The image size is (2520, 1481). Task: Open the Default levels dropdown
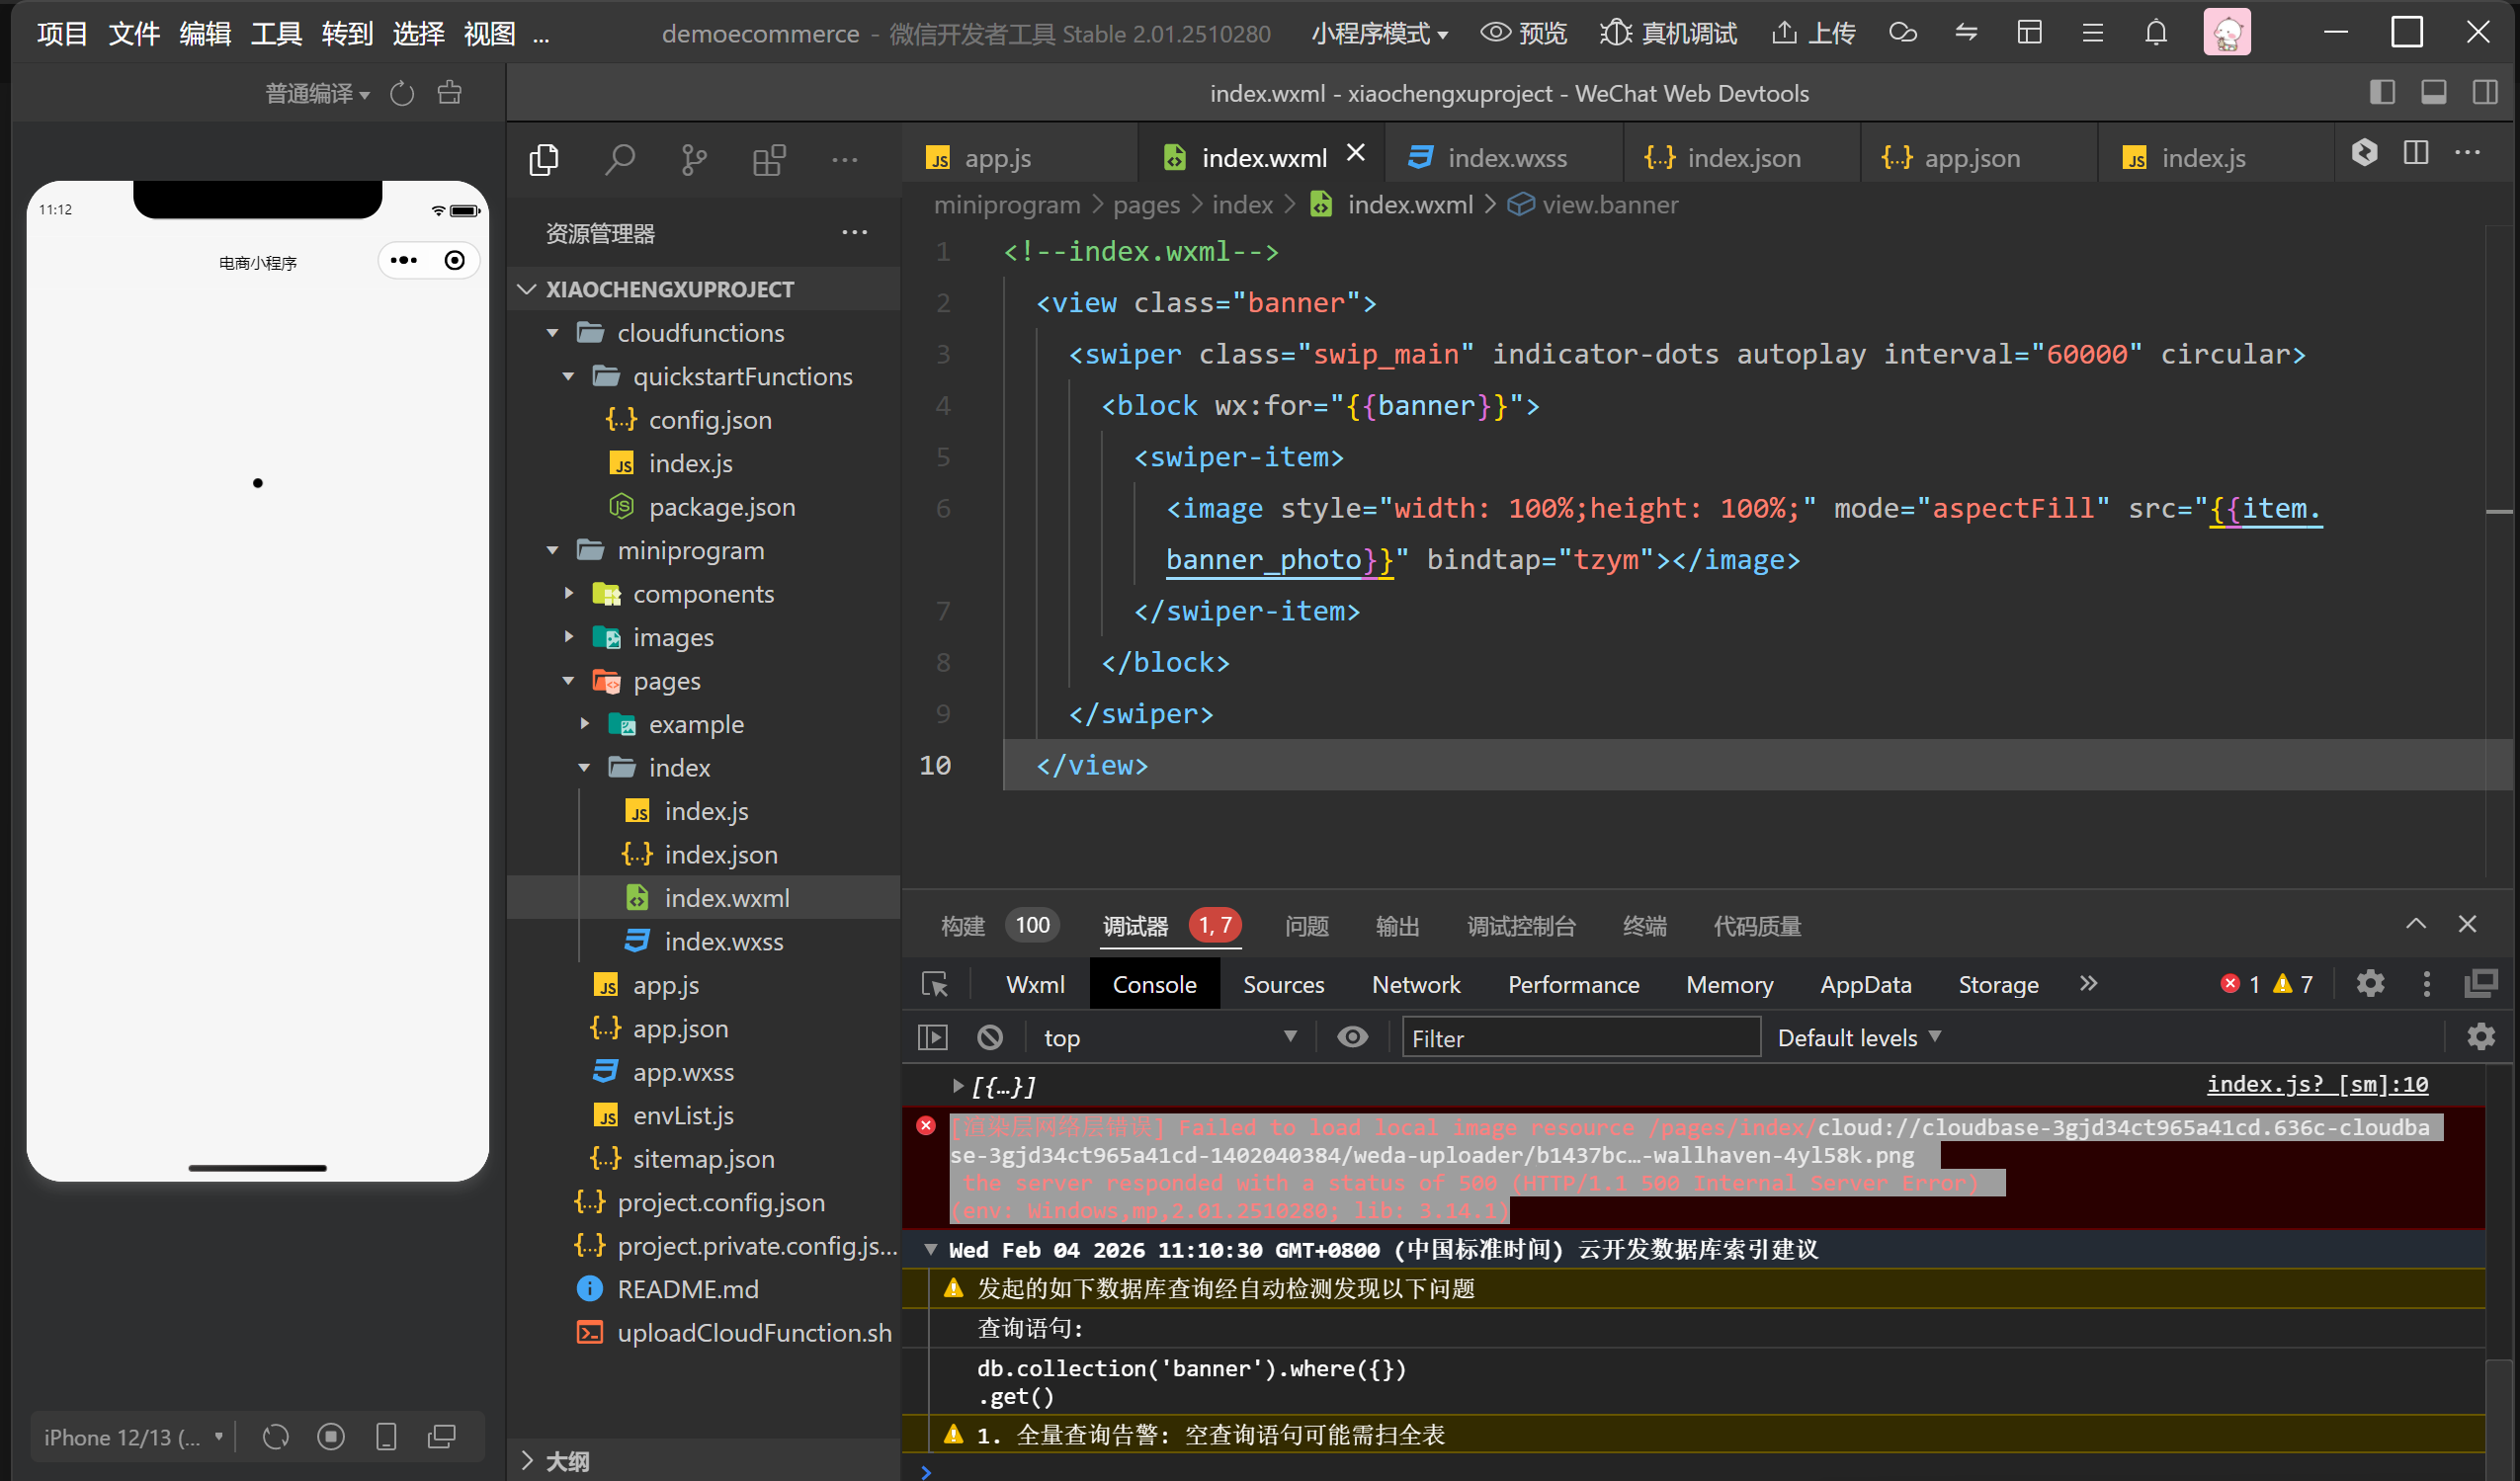(x=1858, y=1037)
